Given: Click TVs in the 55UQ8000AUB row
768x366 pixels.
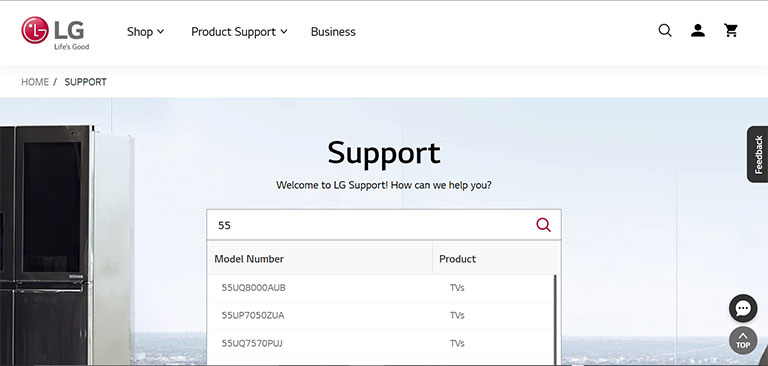Looking at the screenshot, I should point(457,288).
